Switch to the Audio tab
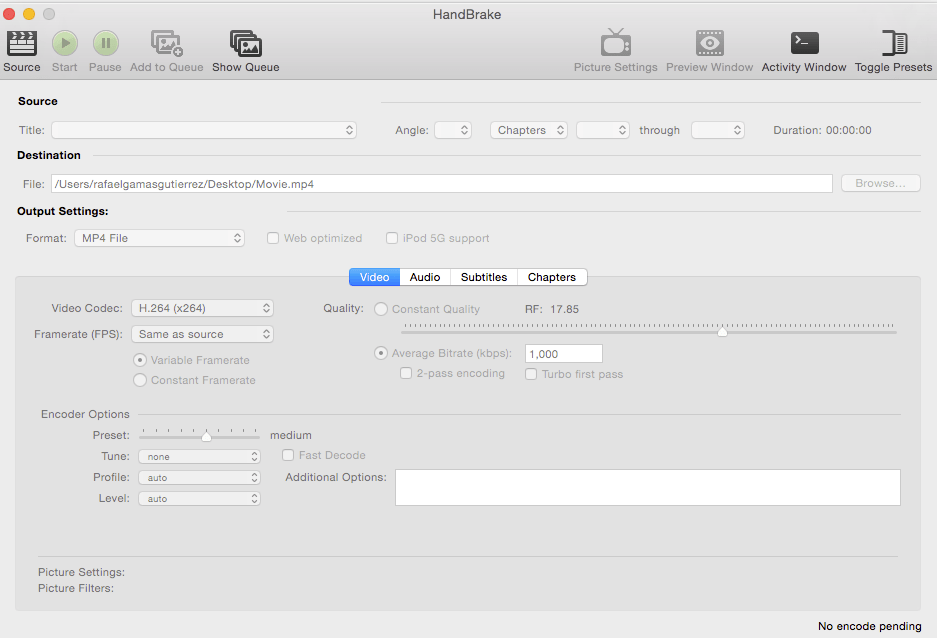The image size is (937, 638). (424, 277)
